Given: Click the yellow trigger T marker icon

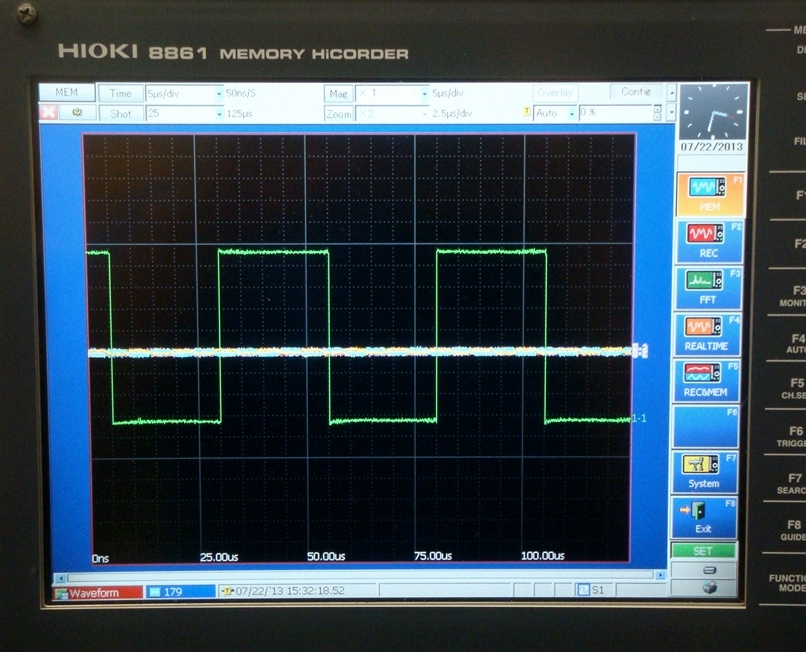Looking at the screenshot, I should (x=526, y=112).
